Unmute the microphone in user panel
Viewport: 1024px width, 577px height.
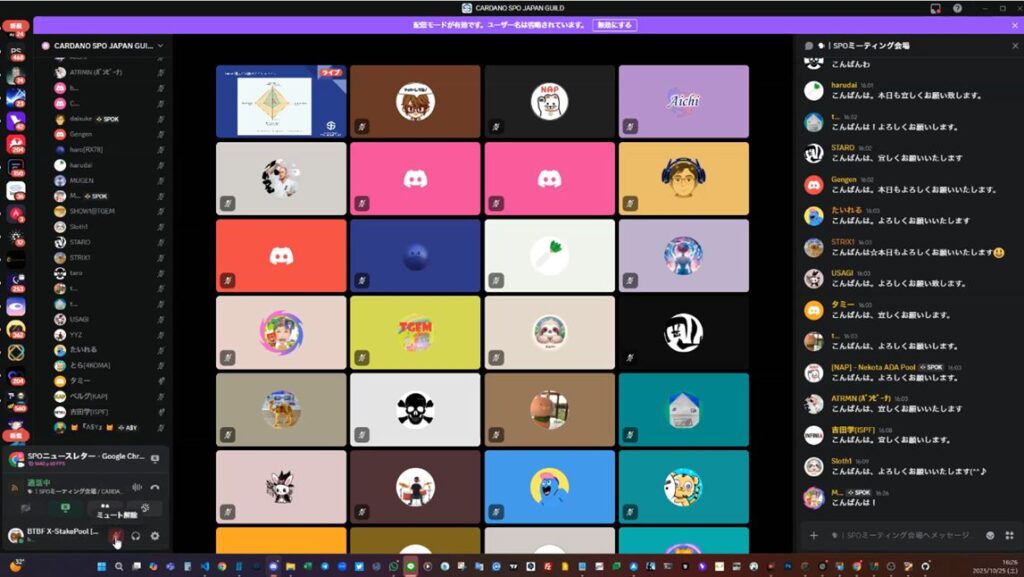tap(116, 536)
